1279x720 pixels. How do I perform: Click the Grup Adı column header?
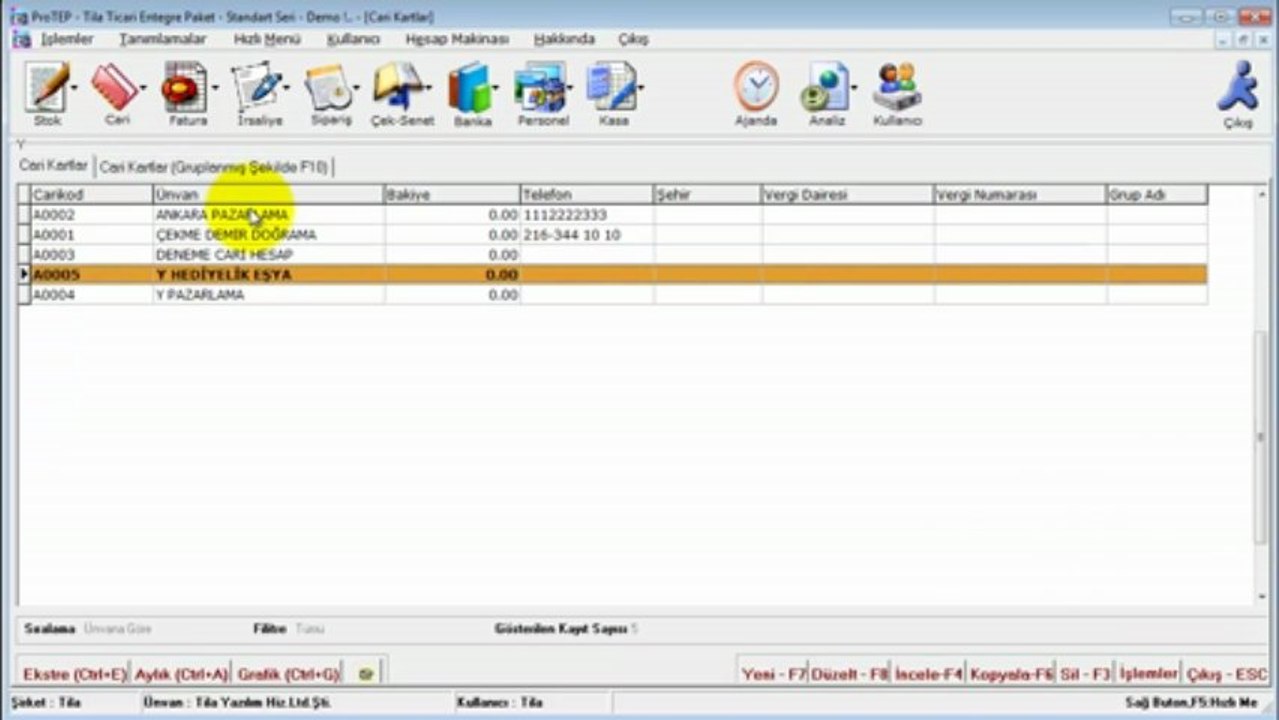[1157, 195]
